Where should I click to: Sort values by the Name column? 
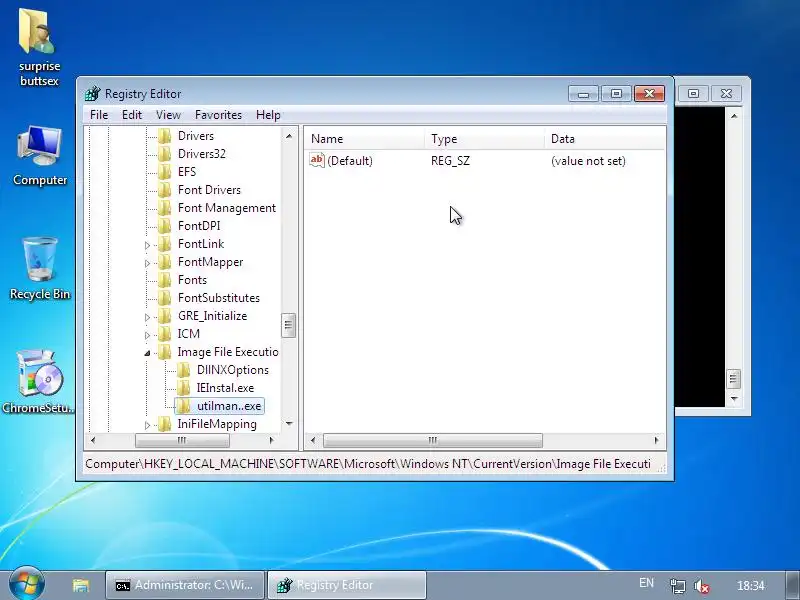(365, 139)
